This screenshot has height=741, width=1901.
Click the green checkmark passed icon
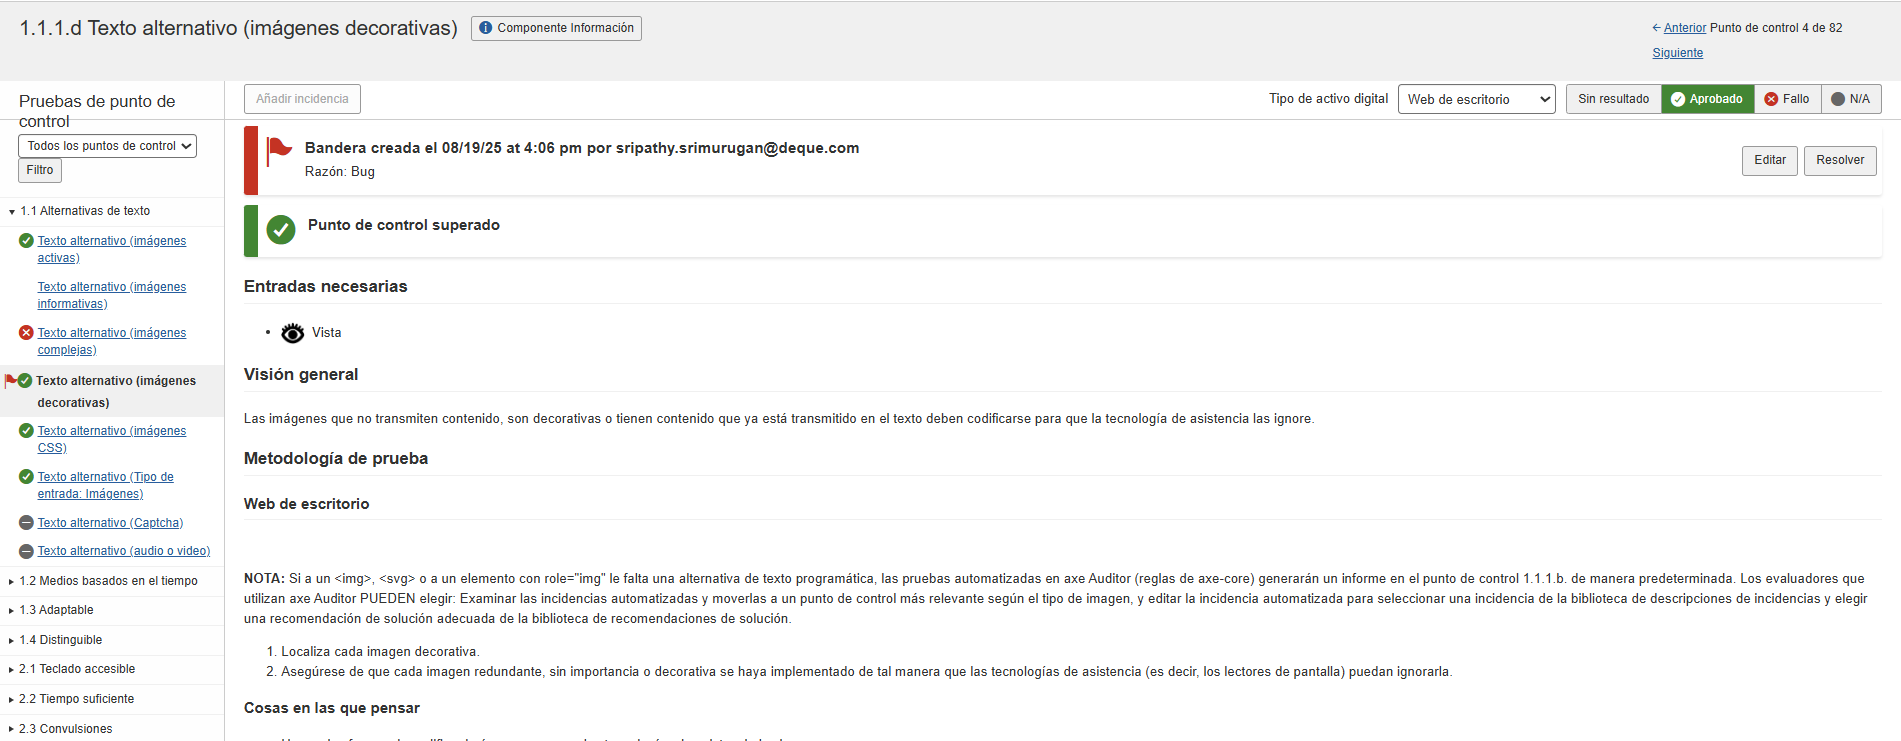281,230
